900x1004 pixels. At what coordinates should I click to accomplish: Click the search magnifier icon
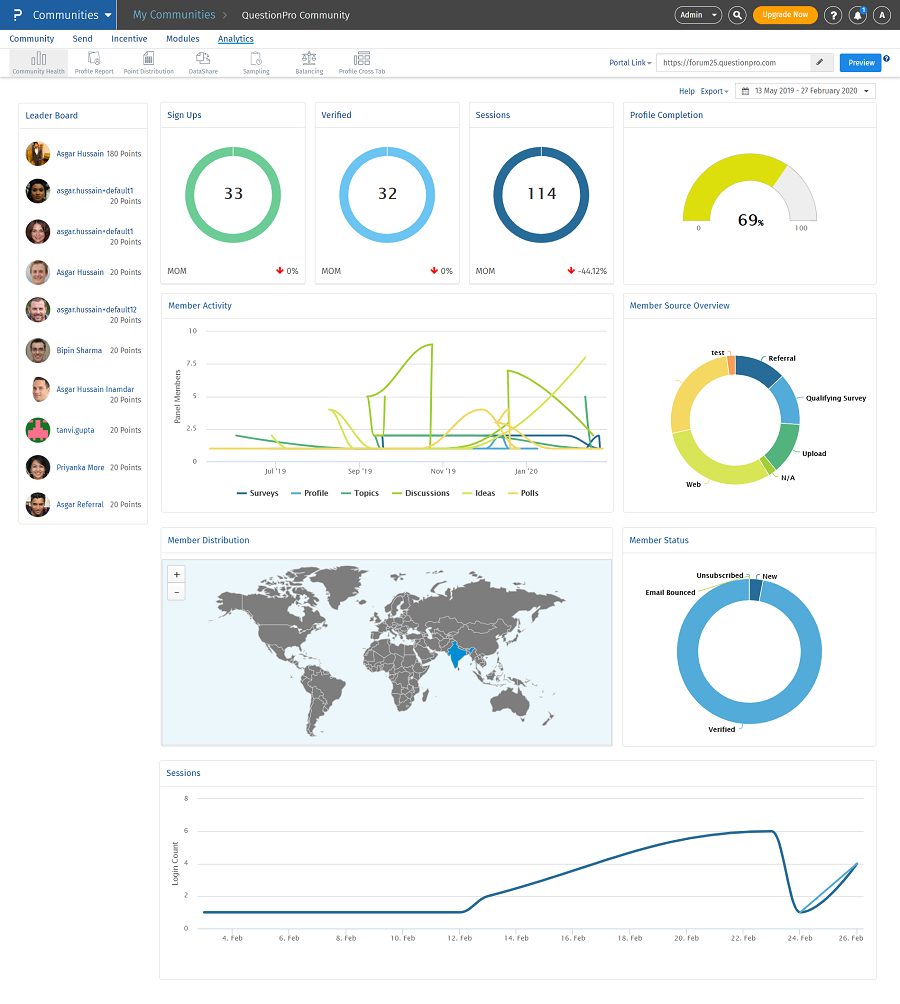pos(737,15)
